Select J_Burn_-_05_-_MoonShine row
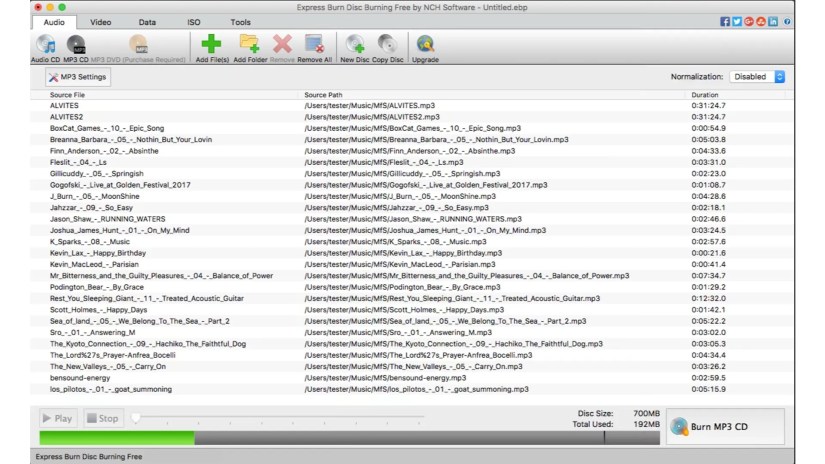The height and width of the screenshot is (464, 825). pyautogui.click(x=412, y=196)
